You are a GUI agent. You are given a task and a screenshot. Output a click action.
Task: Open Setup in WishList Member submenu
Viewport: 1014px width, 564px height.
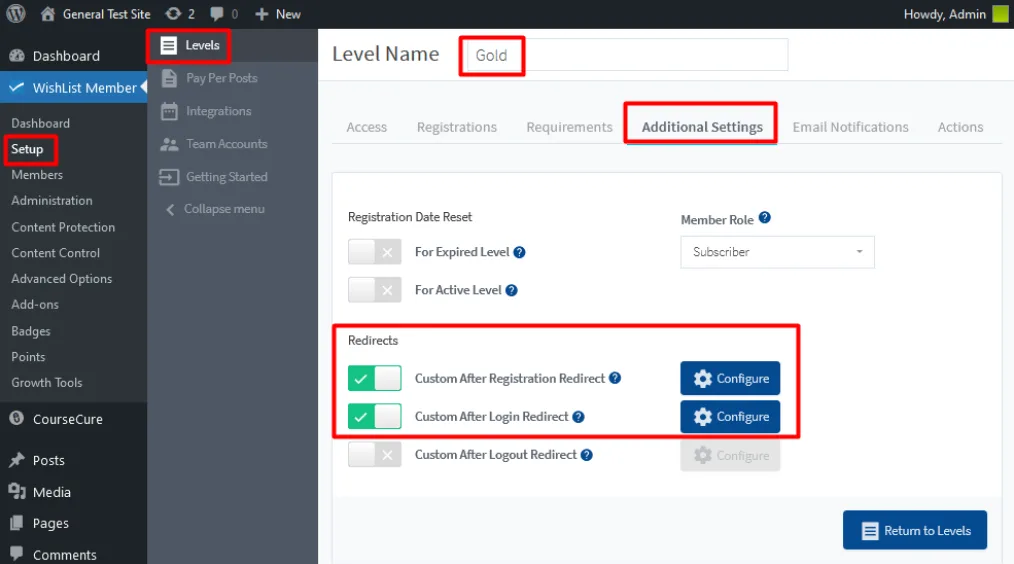(x=27, y=149)
